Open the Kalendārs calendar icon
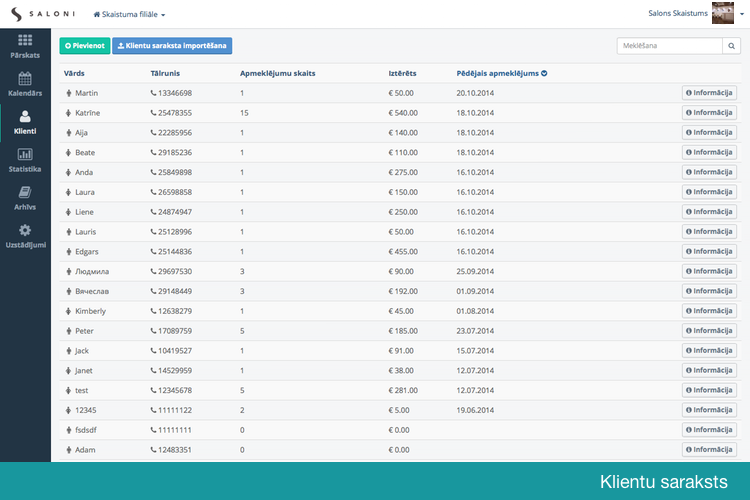Screen dimensions: 750x500 pyautogui.click(x=25, y=78)
